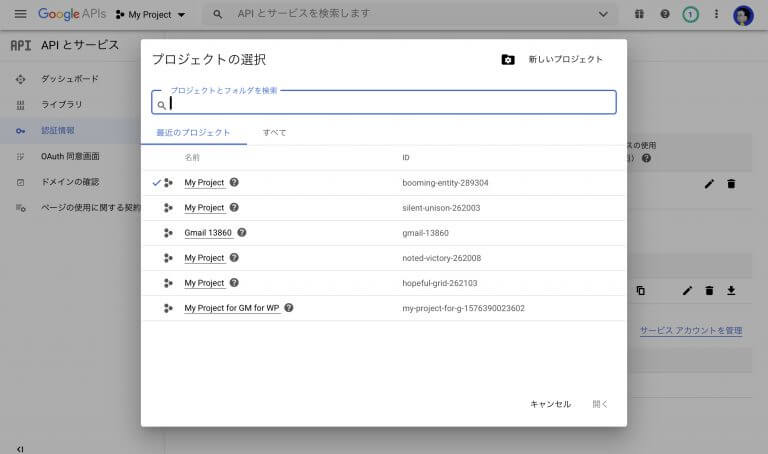
Task: Collapse the sidebar with bottom arrow
Action: (20, 449)
